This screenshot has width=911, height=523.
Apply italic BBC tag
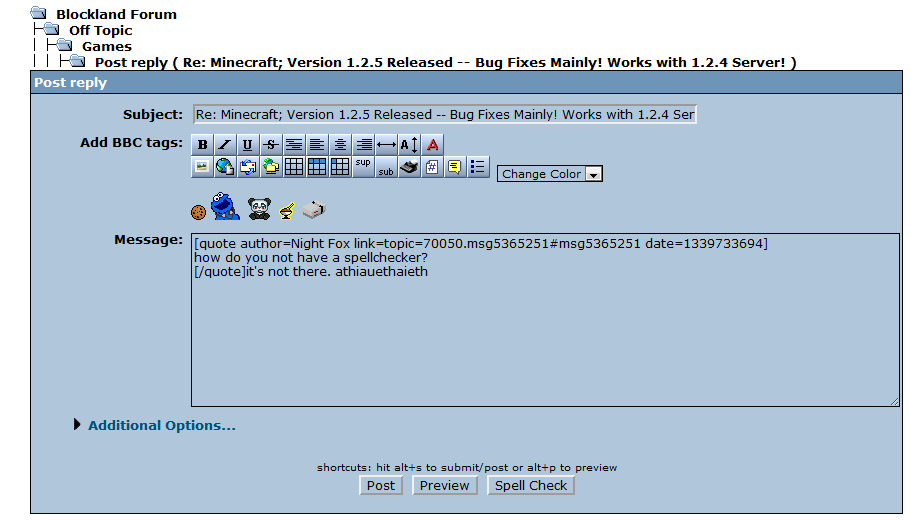(225, 145)
